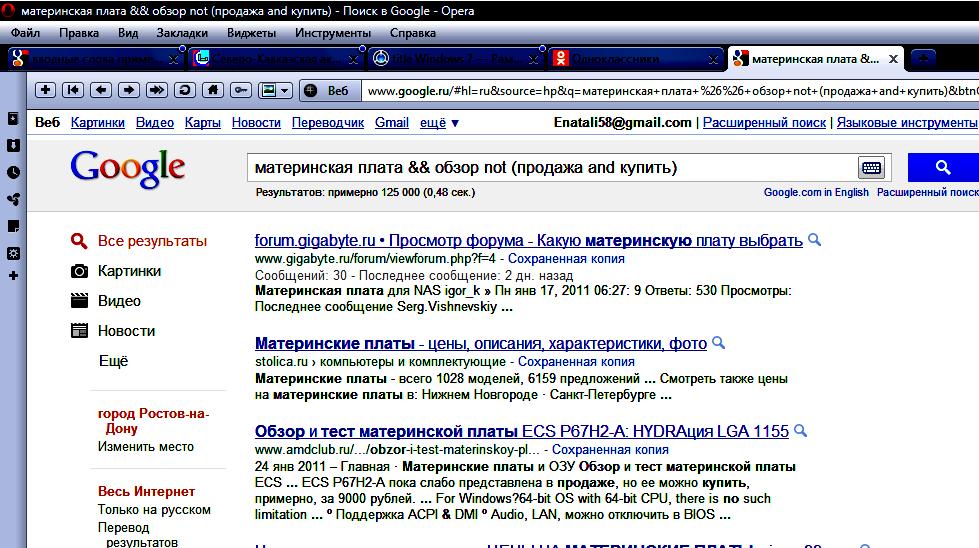Screen dimensions: 979x548
Task: Open Widgets gear panel in sidebar
Action: [13, 253]
